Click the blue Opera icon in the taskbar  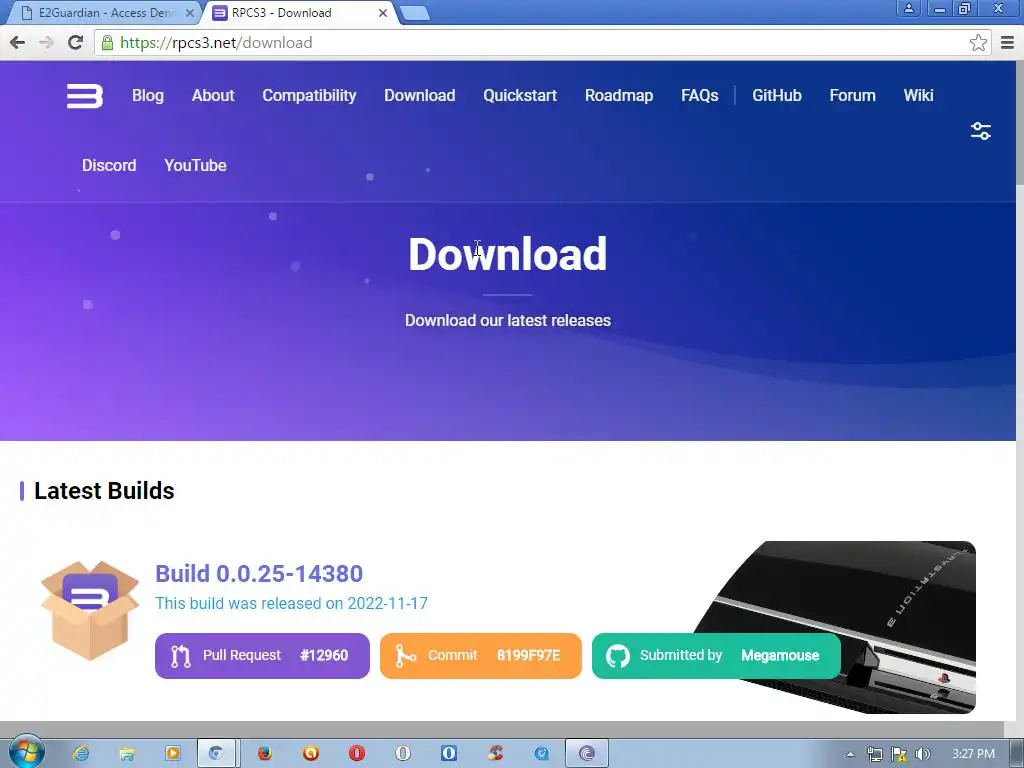pyautogui.click(x=449, y=754)
